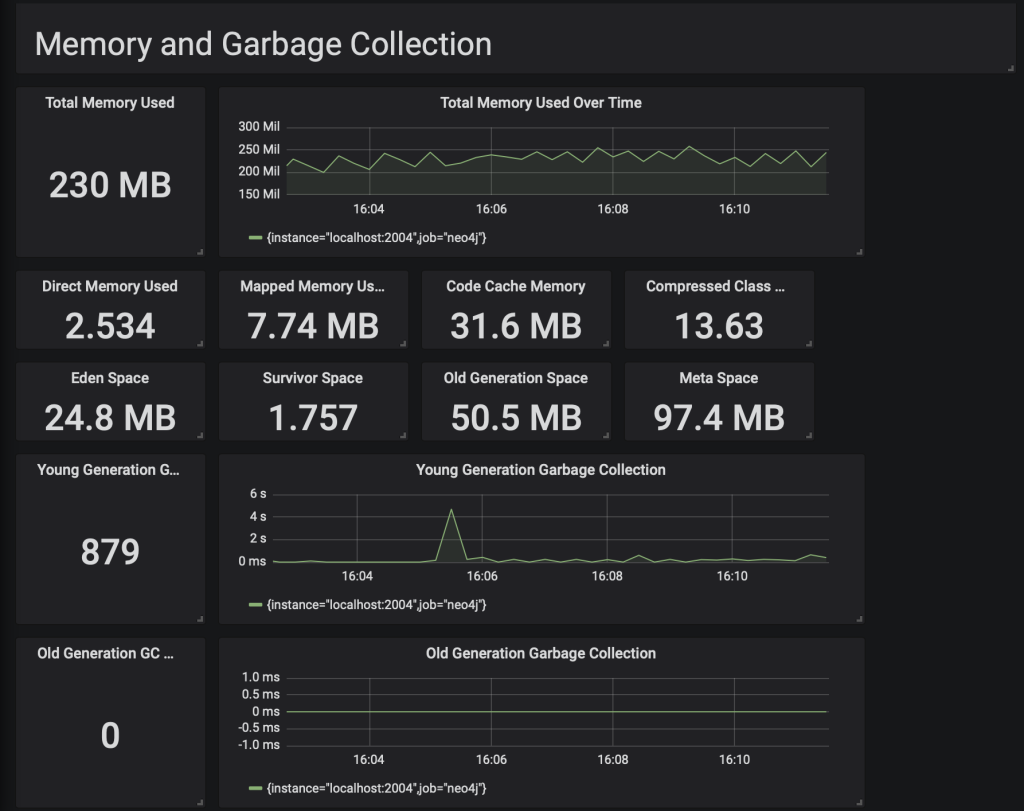Click resize handle on the Survivor Space panel

click(x=403, y=435)
